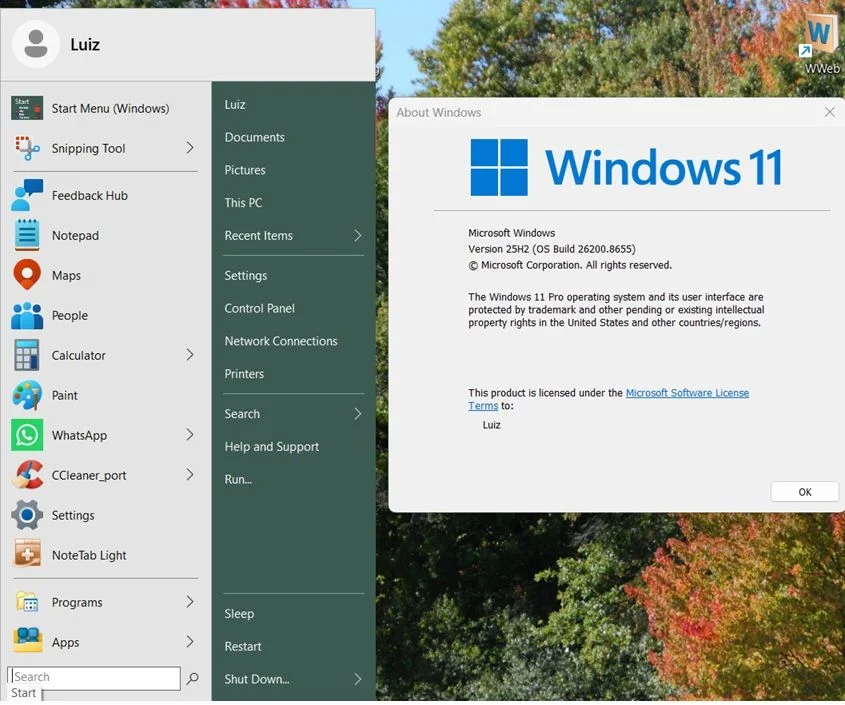The width and height of the screenshot is (845, 705).
Task: Open Network Connections
Action: (281, 341)
